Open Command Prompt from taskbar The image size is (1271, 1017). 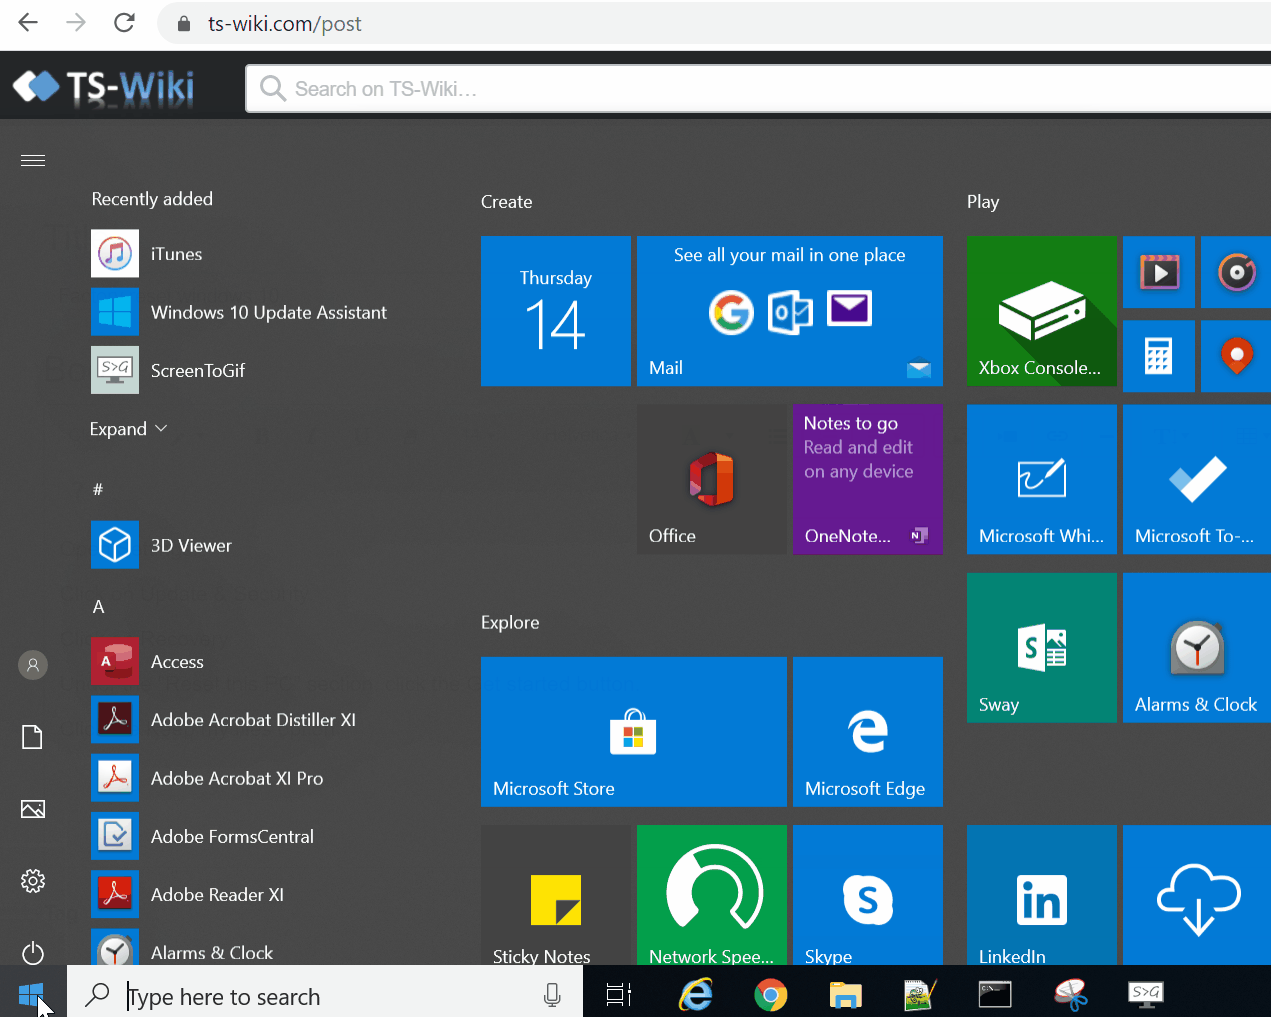(x=995, y=994)
